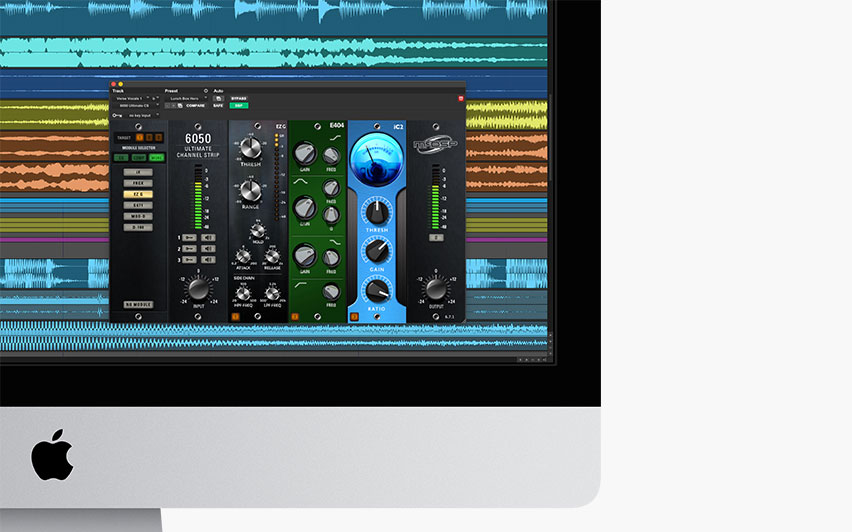Toggle key listen icon for slot 1
Image resolution: width=852 pixels, height=532 pixels.
189,237
